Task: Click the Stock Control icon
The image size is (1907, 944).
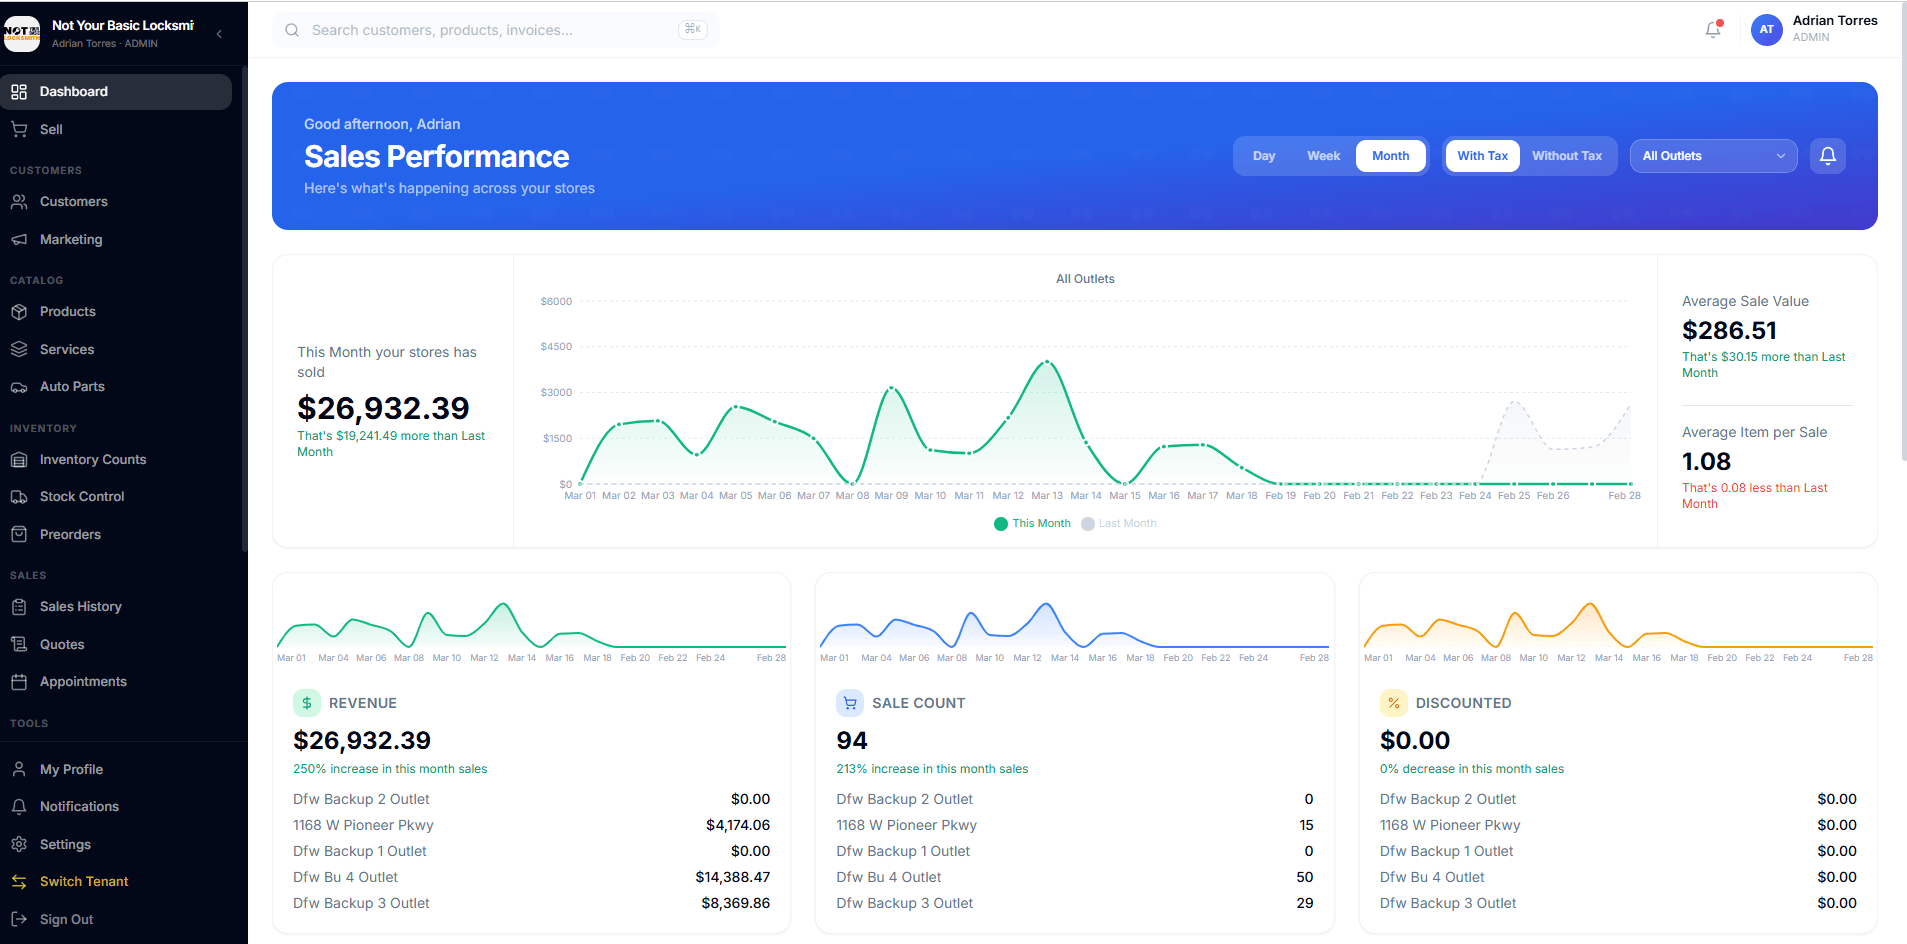Action: pos(18,496)
